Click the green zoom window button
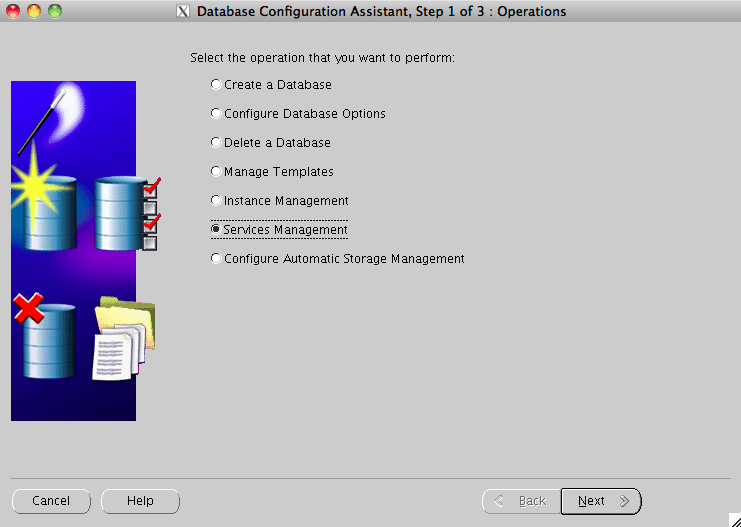The image size is (741, 527). (54, 12)
